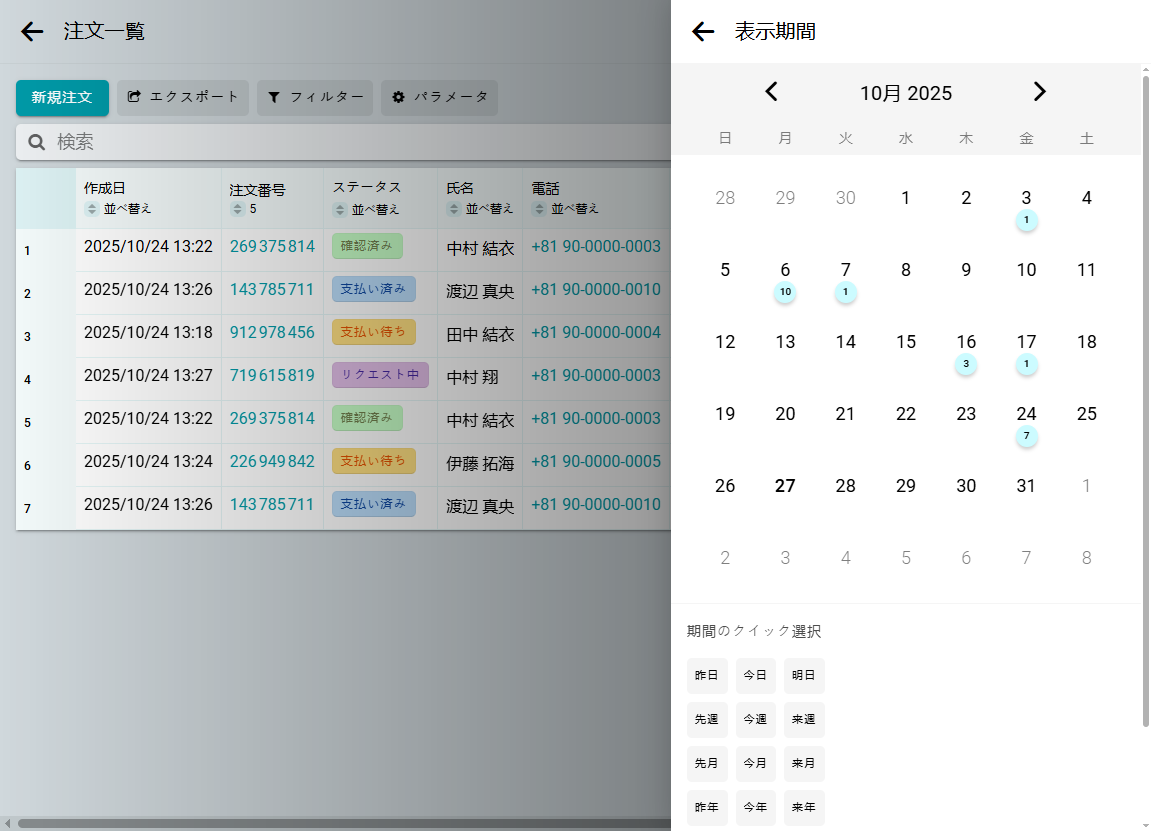The width and height of the screenshot is (1151, 831).
Task: Open the パラメータ settings
Action: point(439,97)
